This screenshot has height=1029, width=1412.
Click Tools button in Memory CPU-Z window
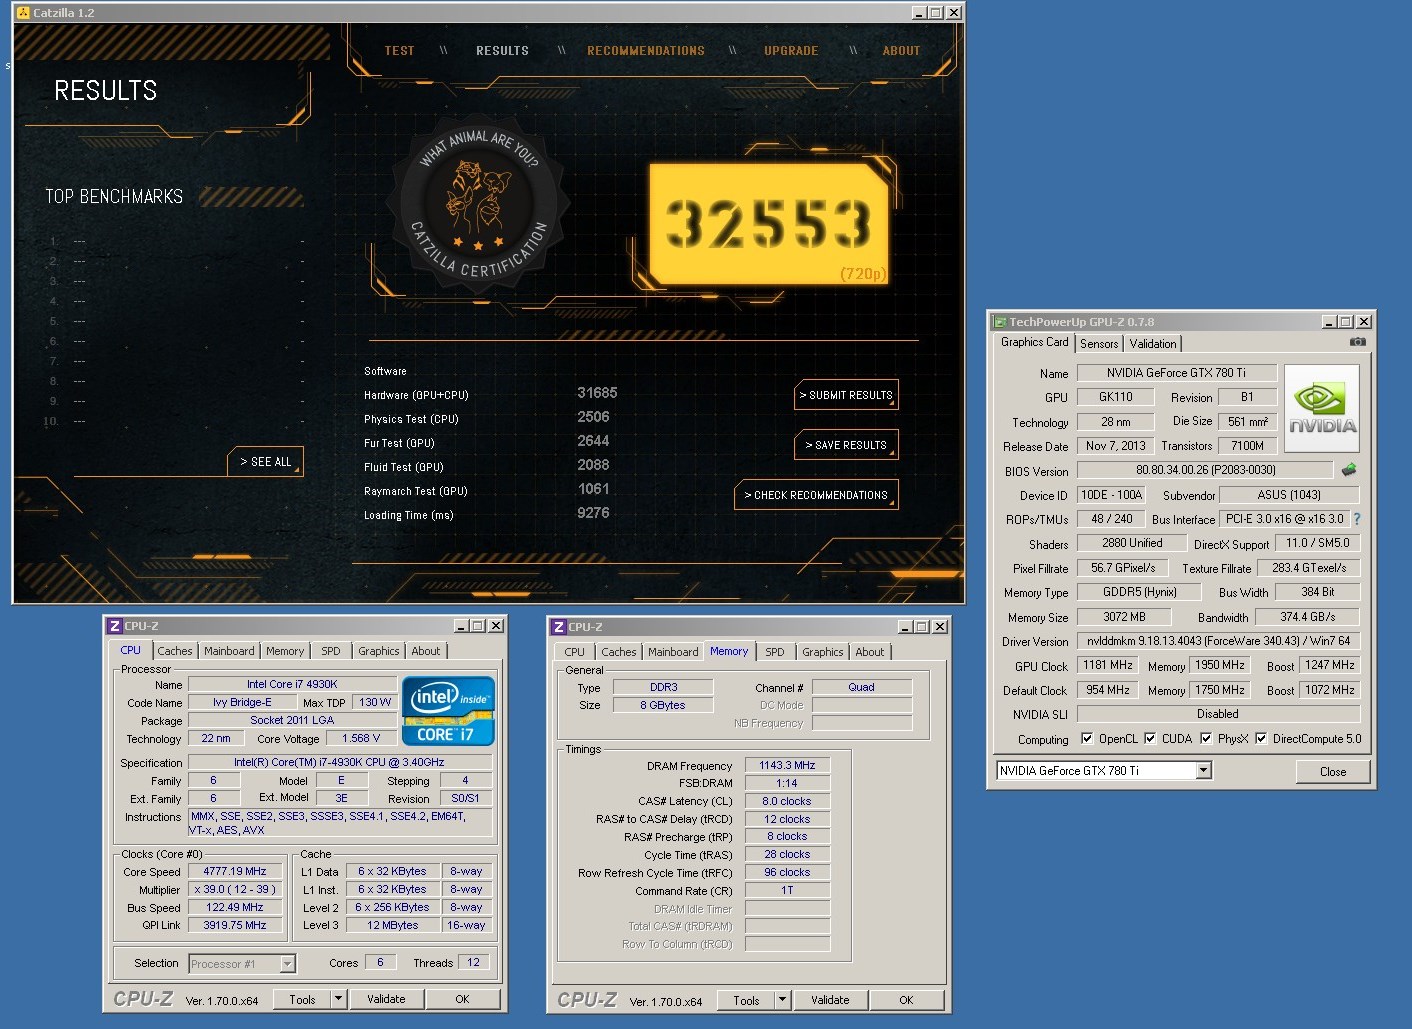click(746, 1000)
